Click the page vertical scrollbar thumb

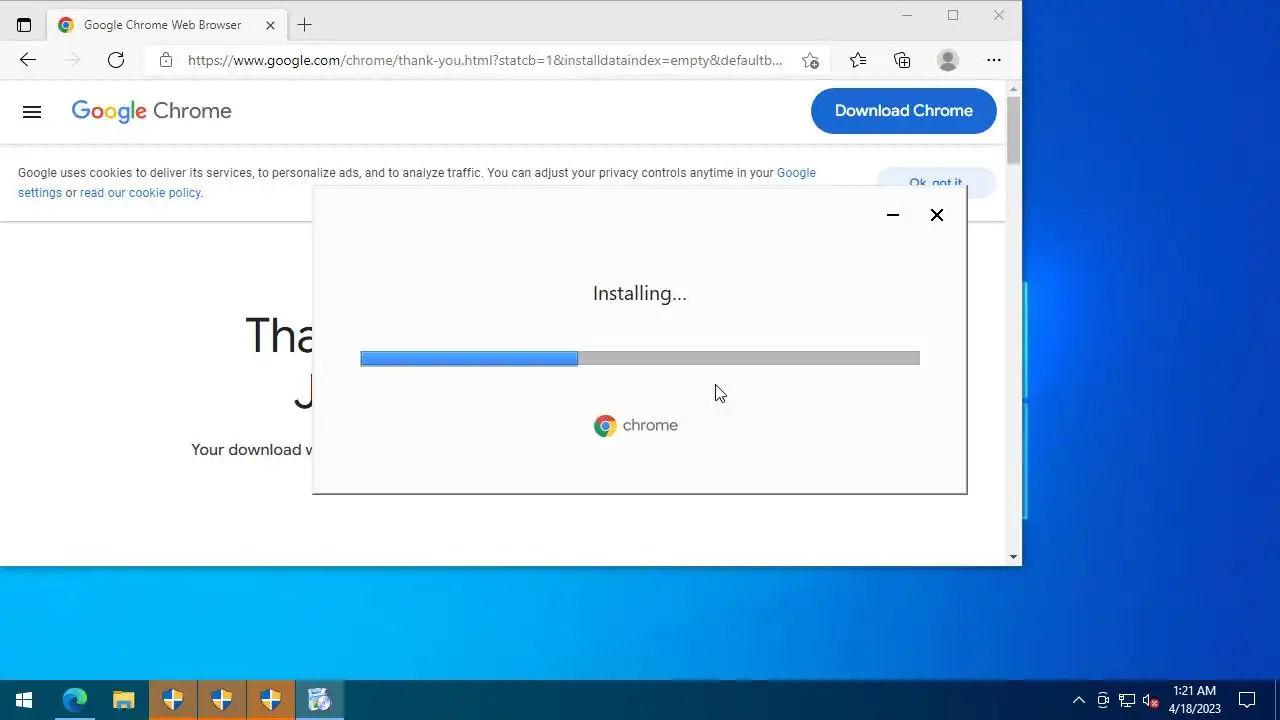[1014, 132]
